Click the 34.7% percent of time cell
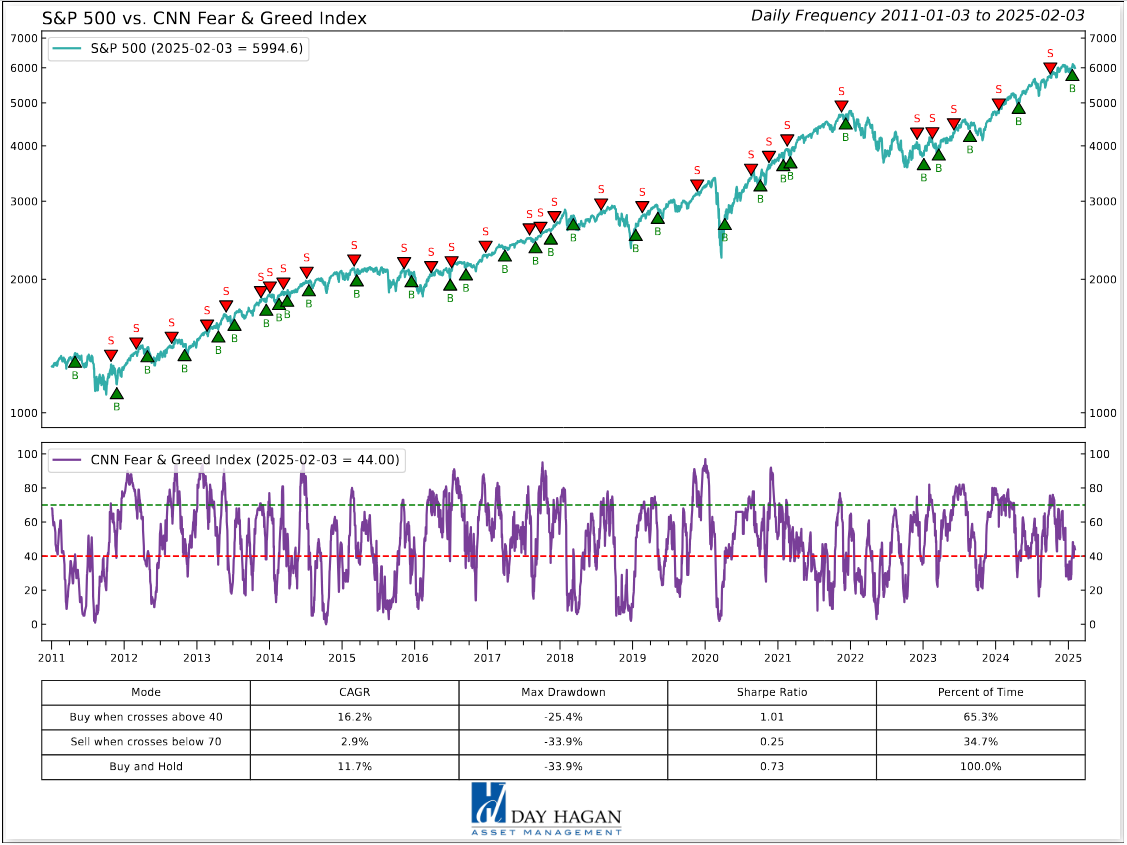This screenshot has width=1127, height=845. click(x=980, y=742)
